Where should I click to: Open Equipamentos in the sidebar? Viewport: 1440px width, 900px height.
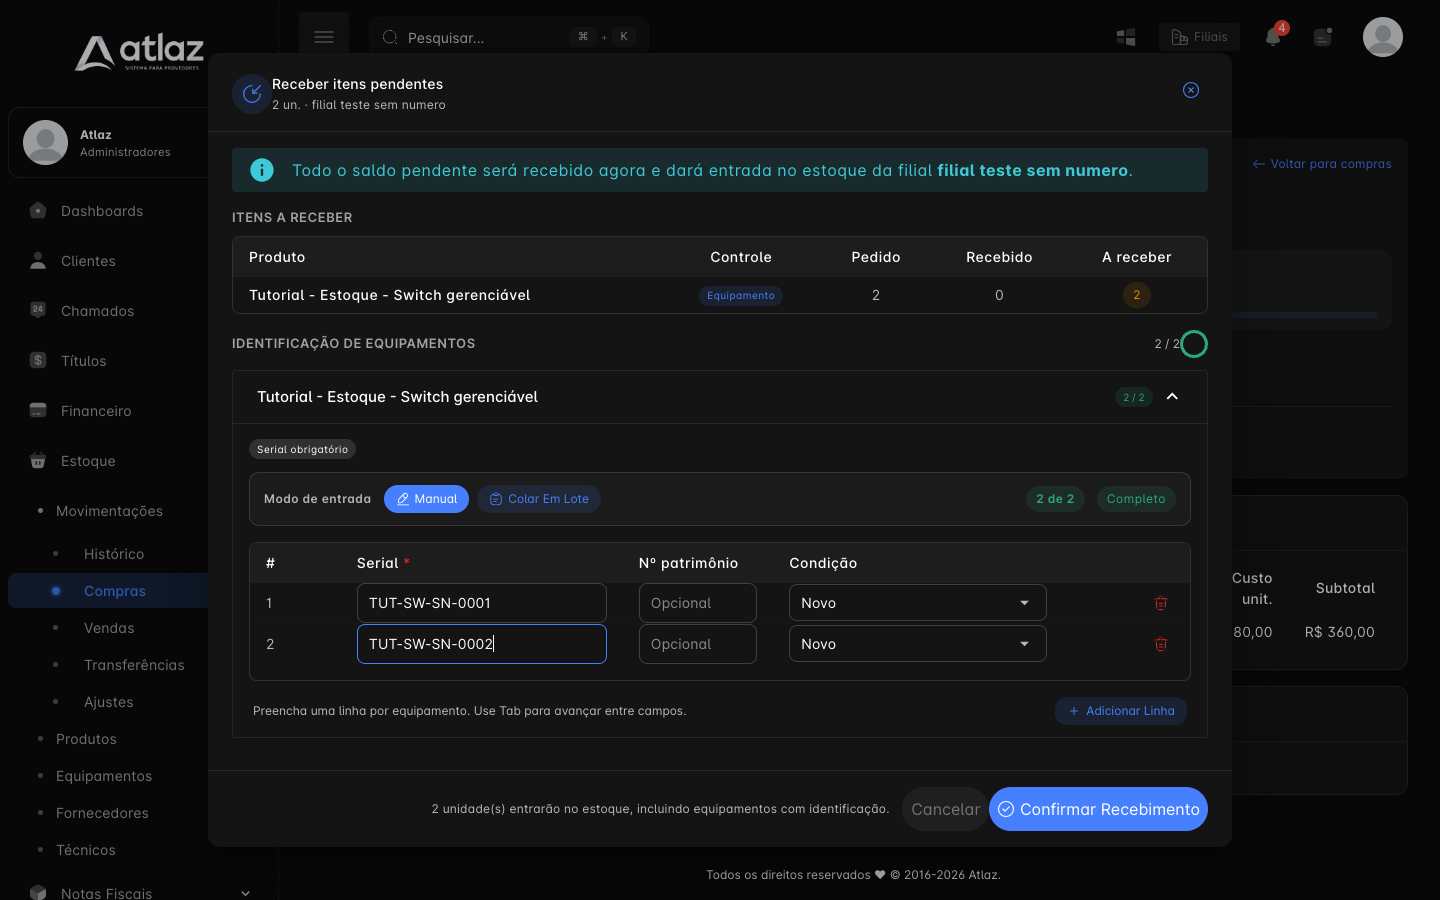pos(104,776)
